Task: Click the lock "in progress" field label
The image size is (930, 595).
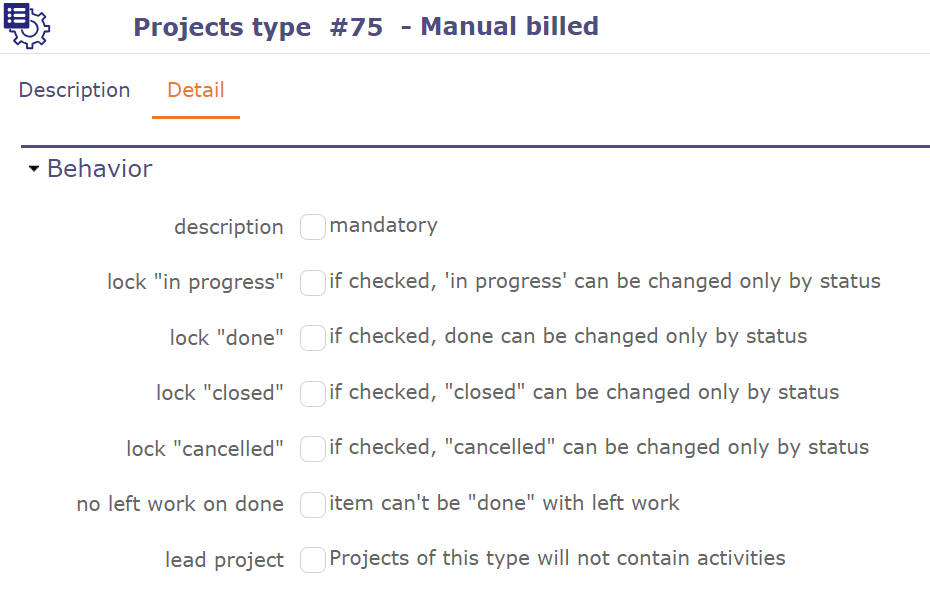Action: pyautogui.click(x=195, y=282)
